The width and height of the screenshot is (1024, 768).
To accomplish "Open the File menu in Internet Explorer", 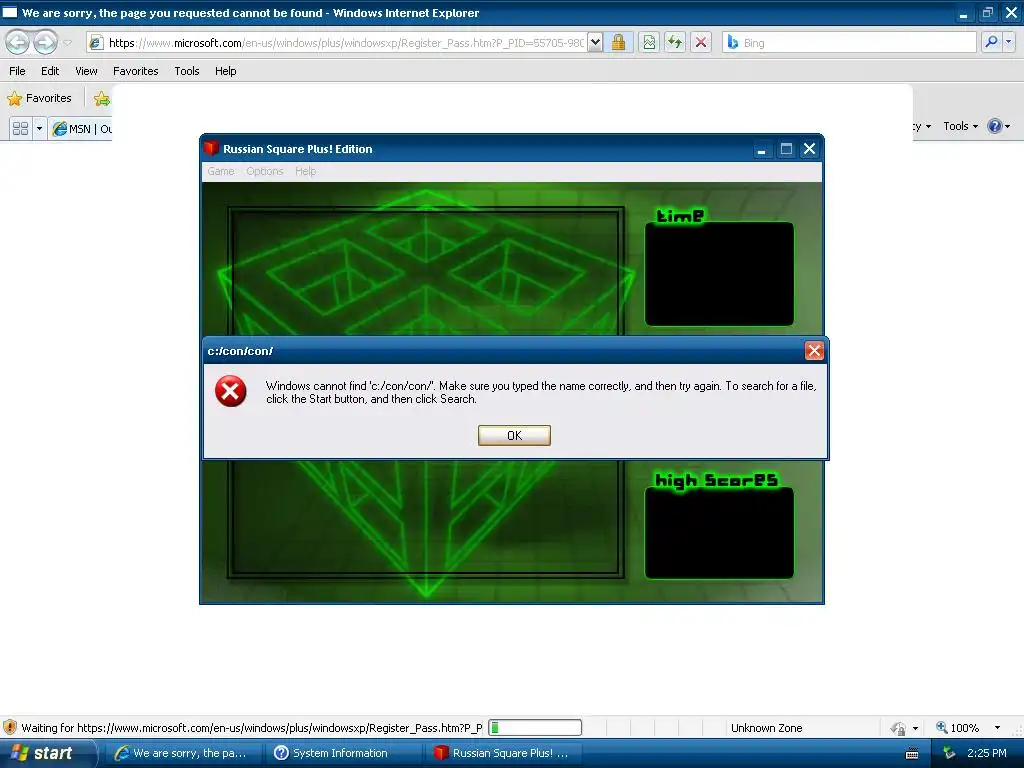I will [x=18, y=71].
